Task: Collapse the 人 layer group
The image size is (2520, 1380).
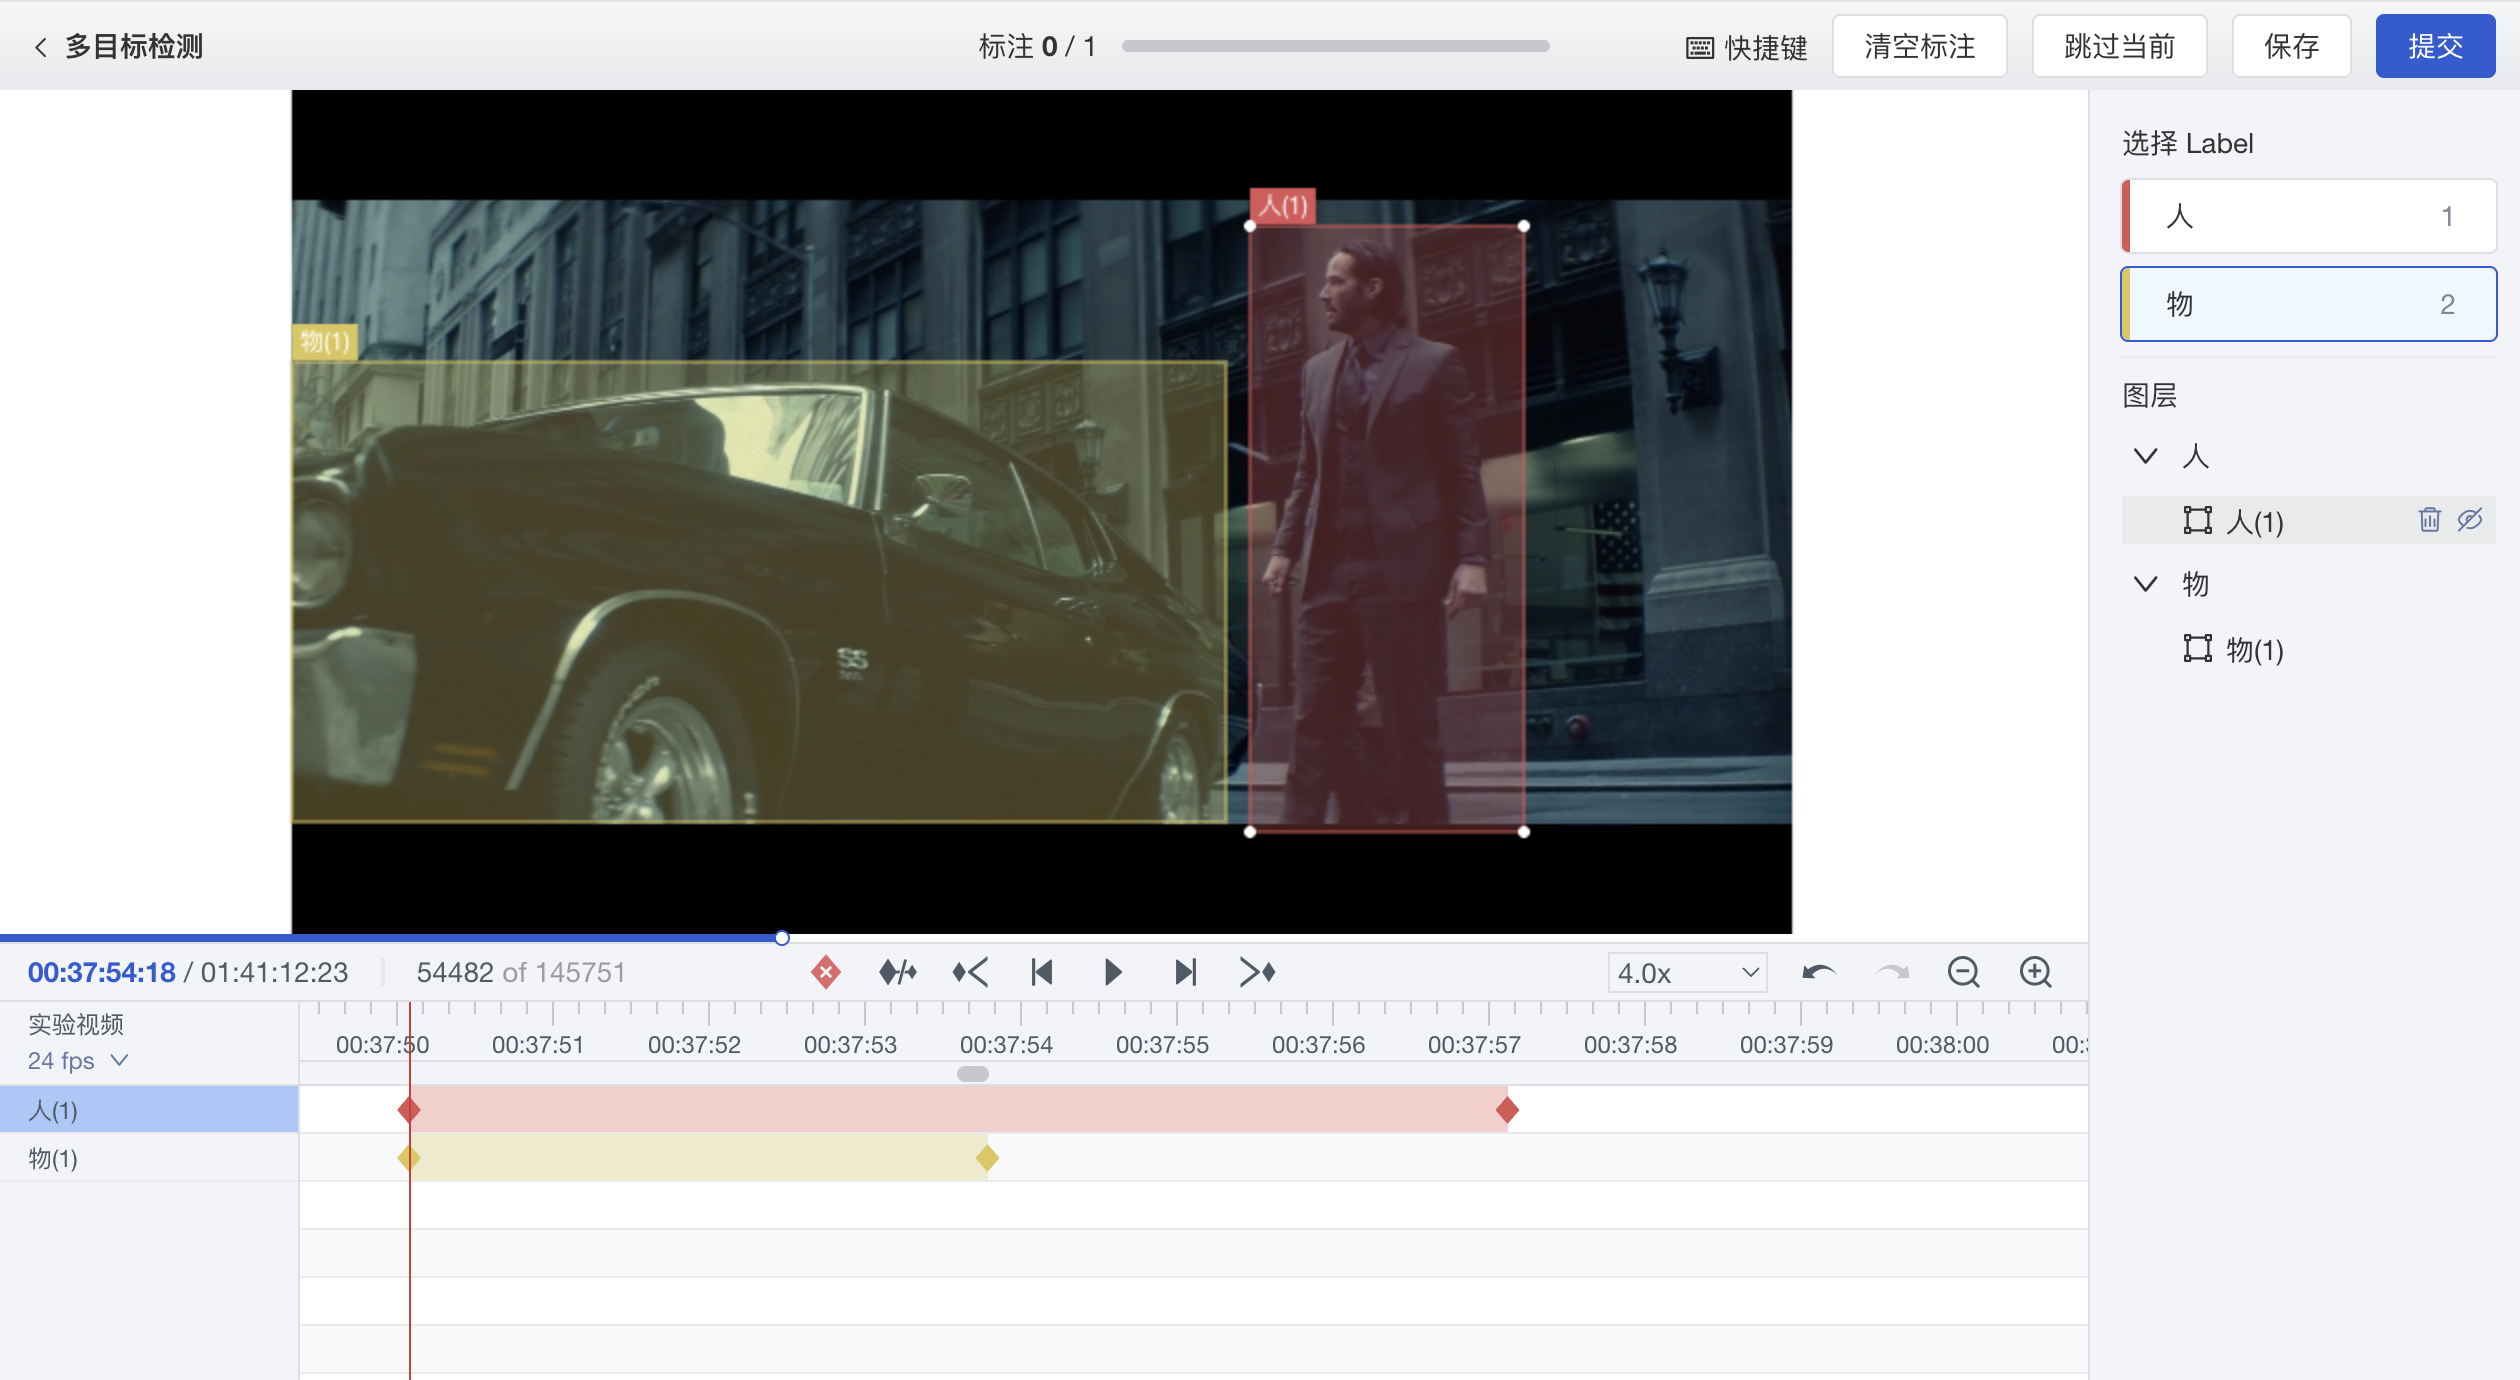Action: point(2145,456)
